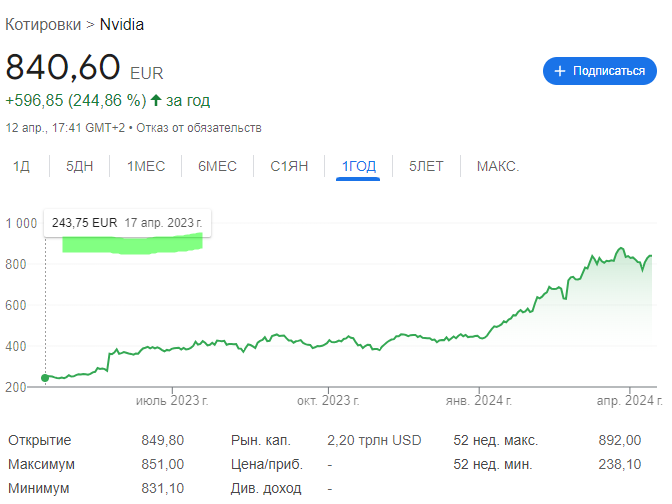Screen dimensions: 672x504
Task: Click the апр. 2024 г. axis label
Action: coord(630,401)
